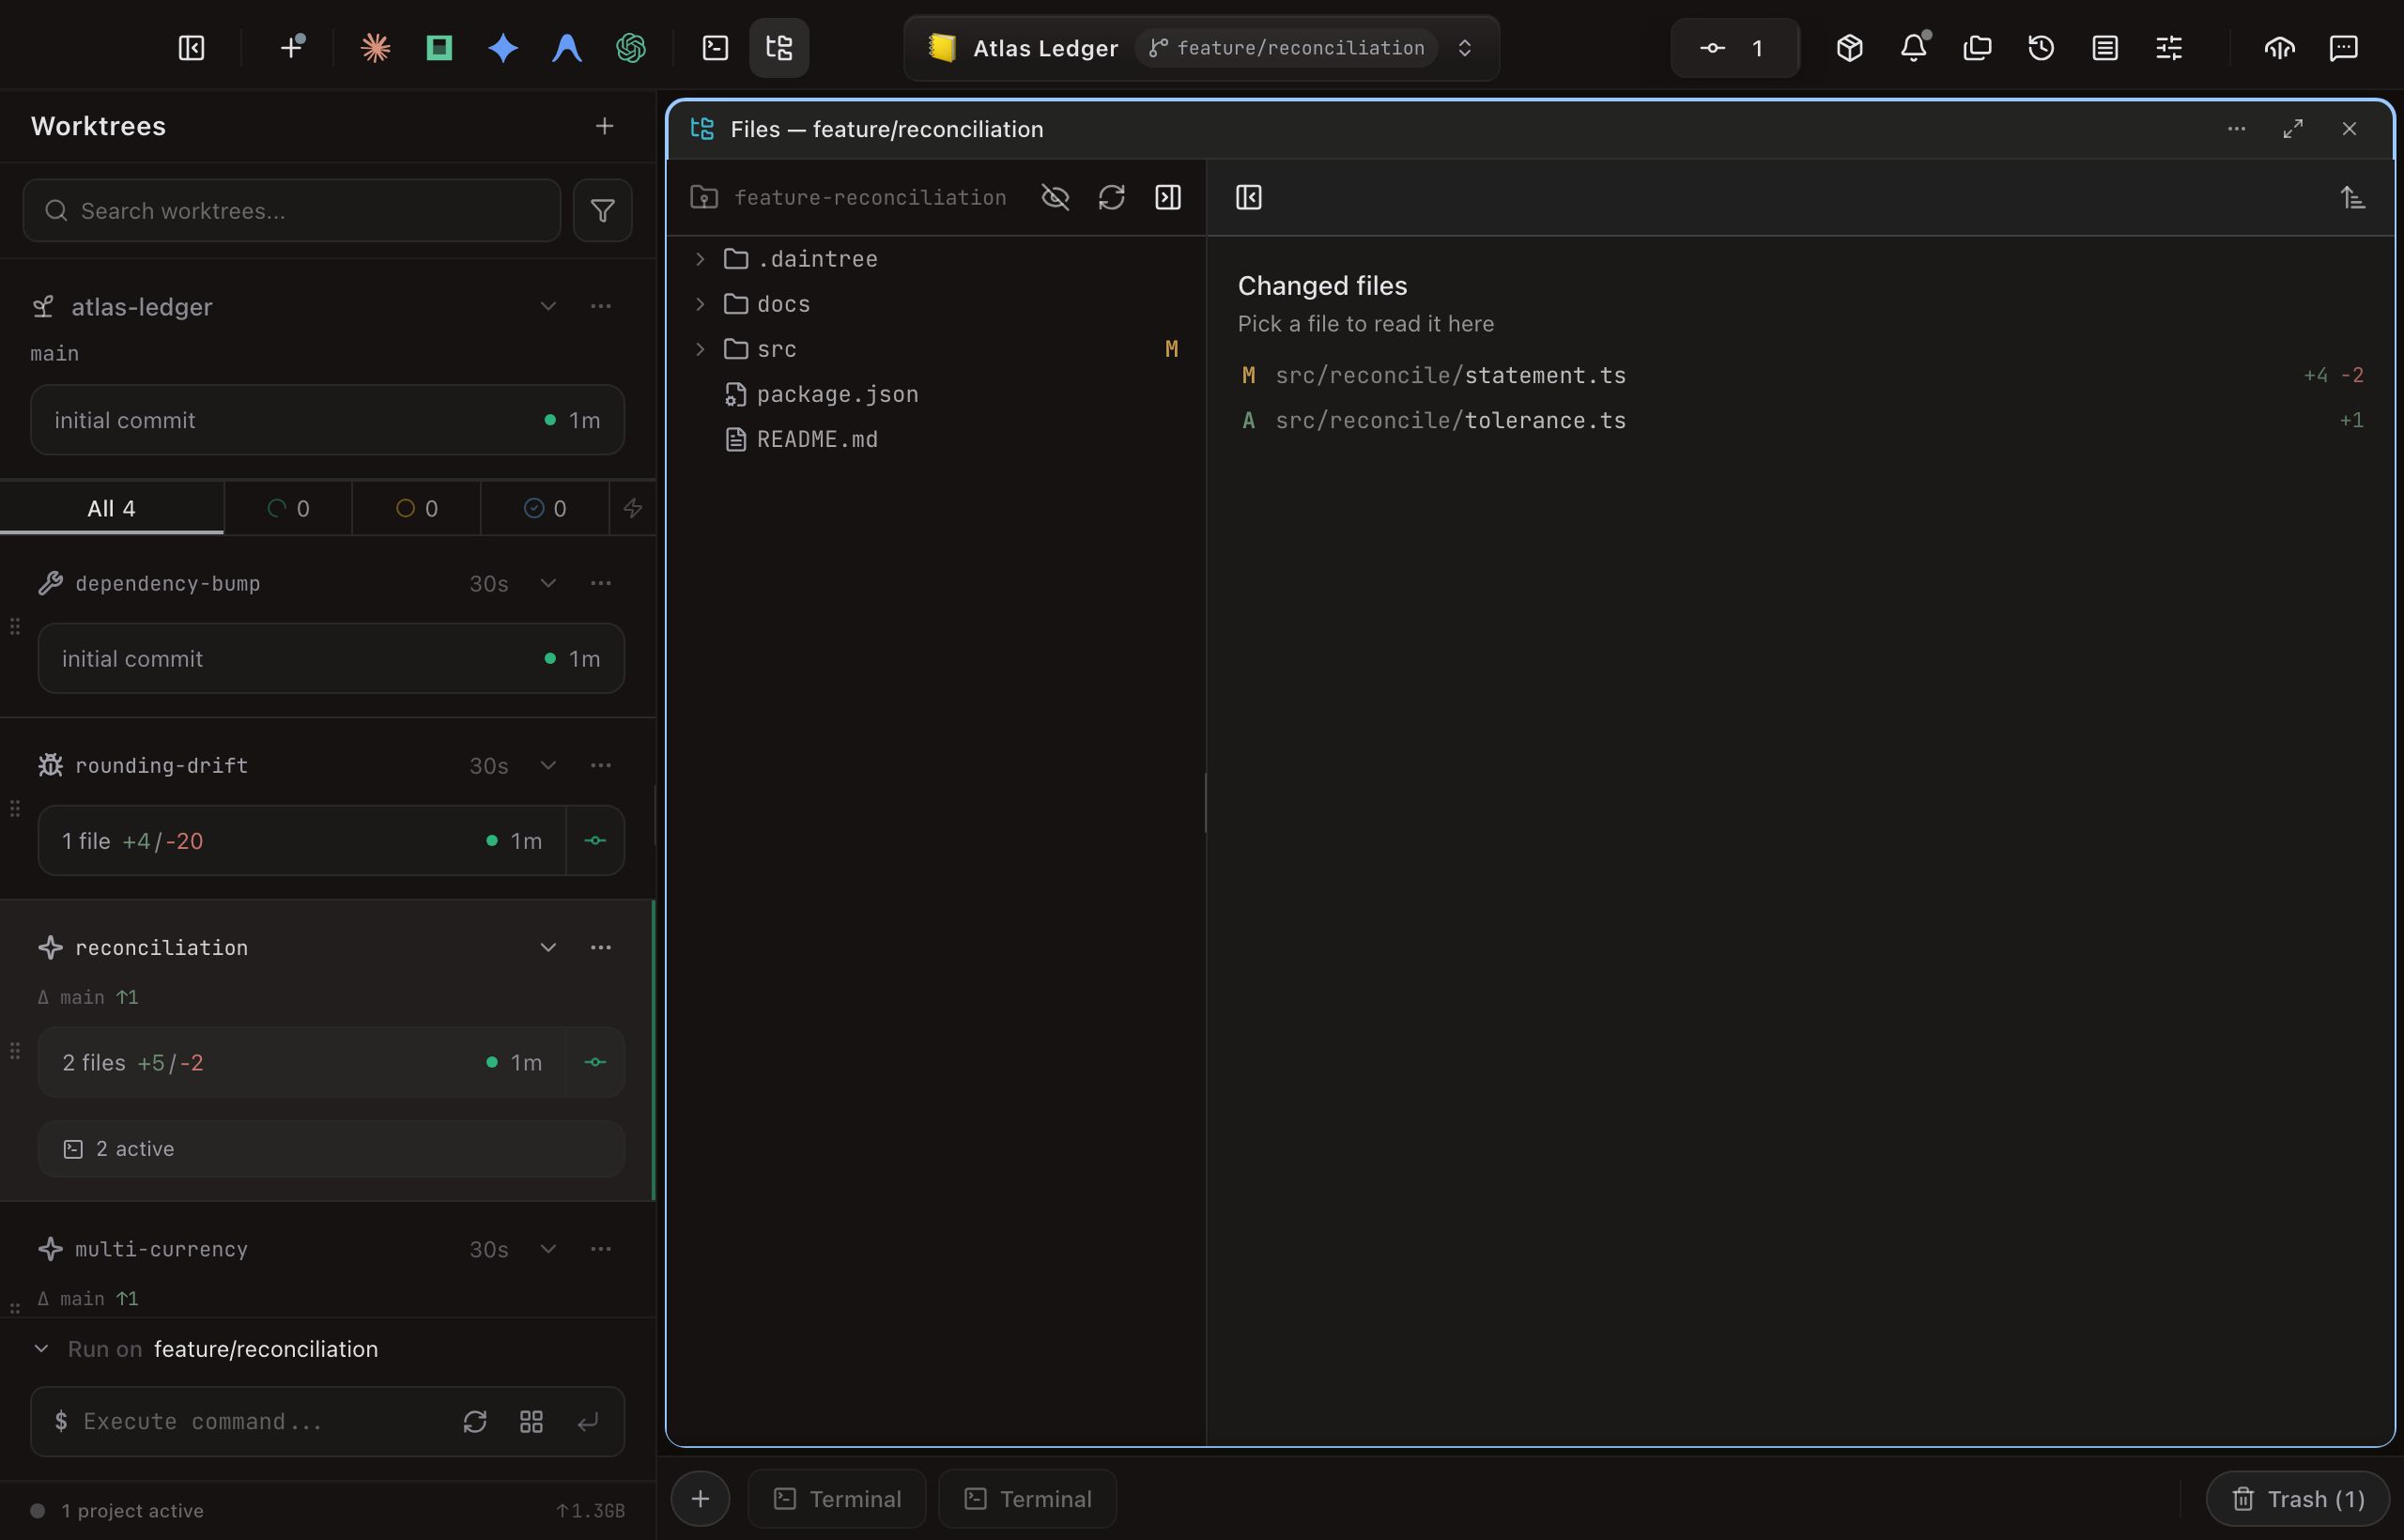
Task: Toggle the lightning quick-filter button
Action: point(632,508)
